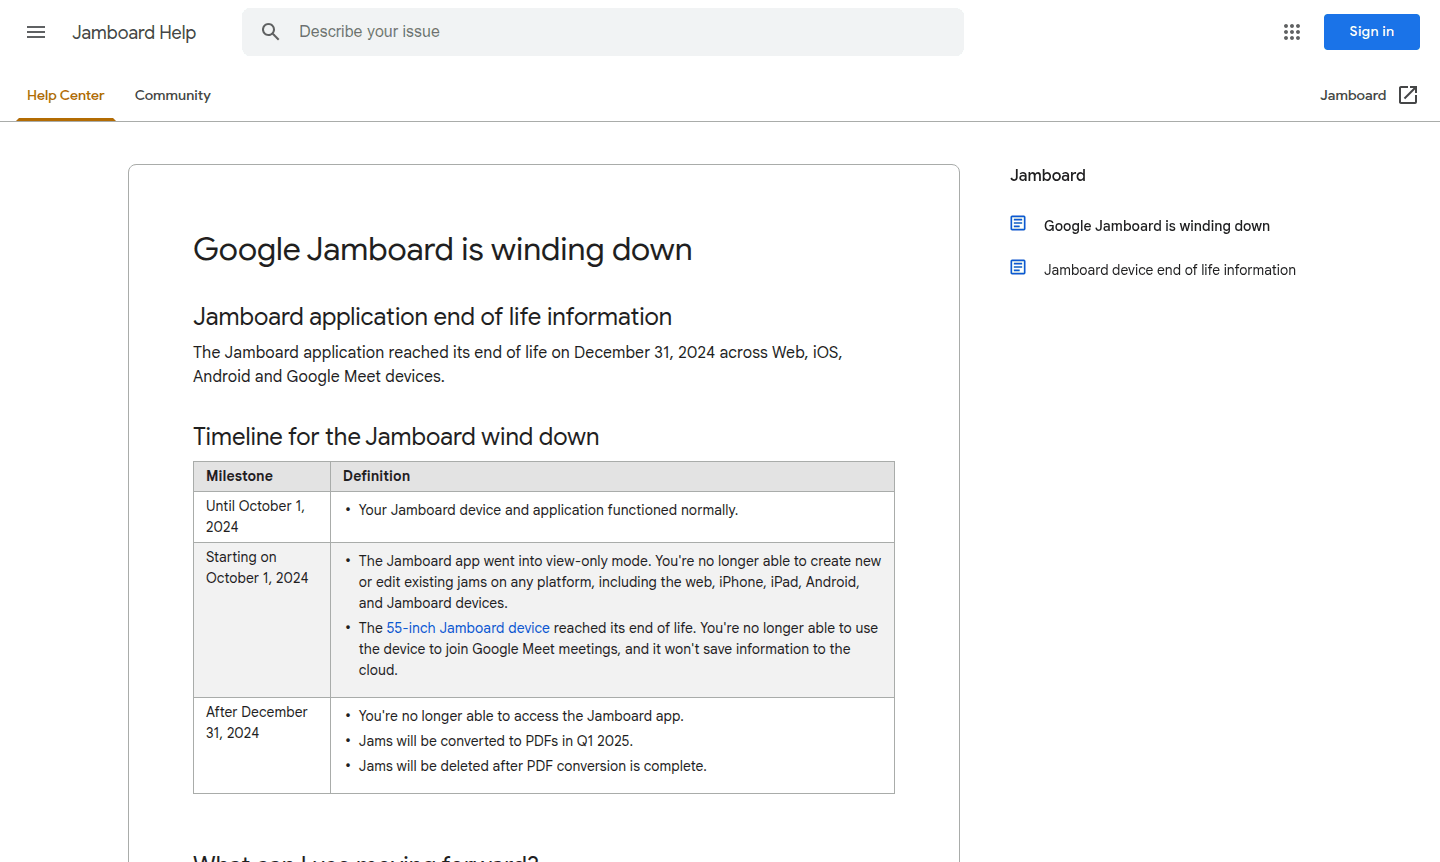The height and width of the screenshot is (862, 1440).
Task: Open the Jamboard link at top right
Action: [1352, 94]
